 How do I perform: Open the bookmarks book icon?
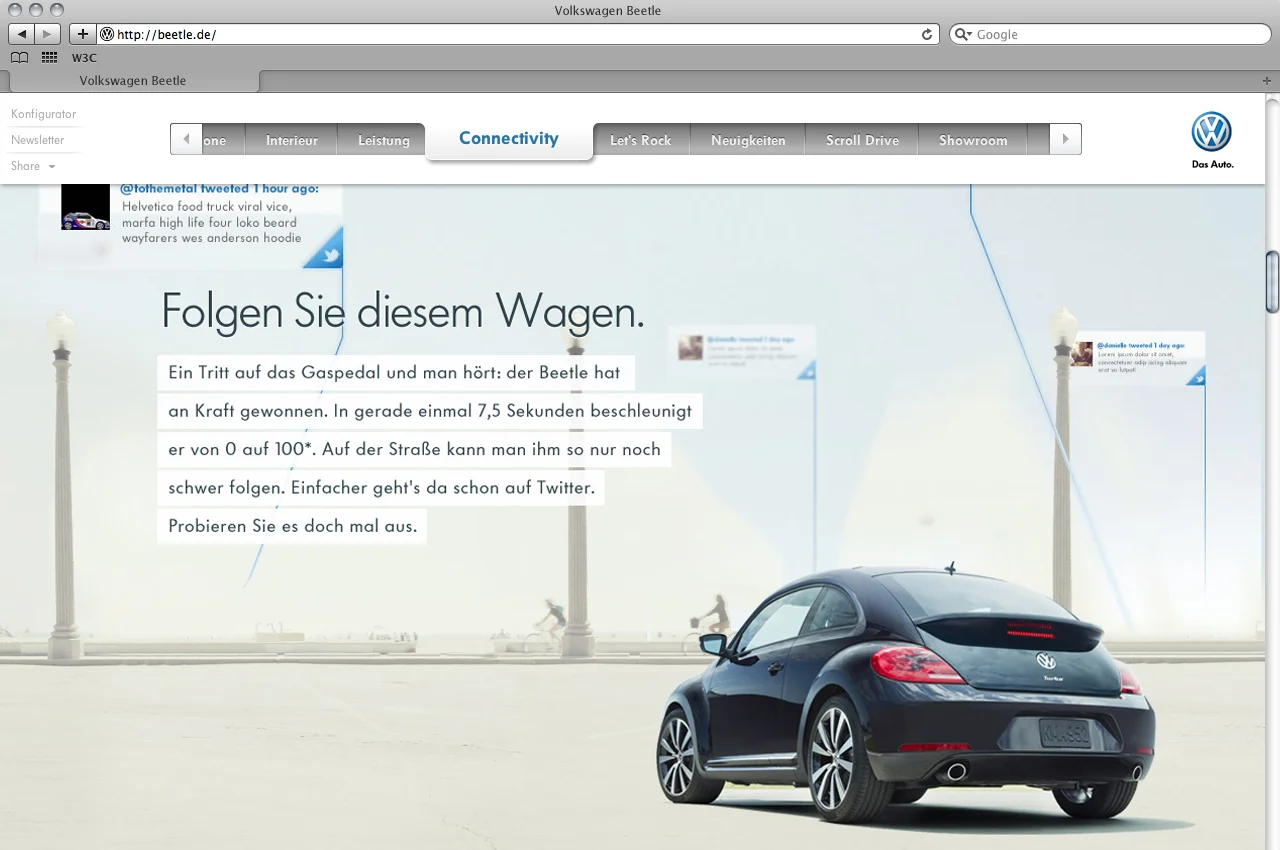click(x=19, y=58)
